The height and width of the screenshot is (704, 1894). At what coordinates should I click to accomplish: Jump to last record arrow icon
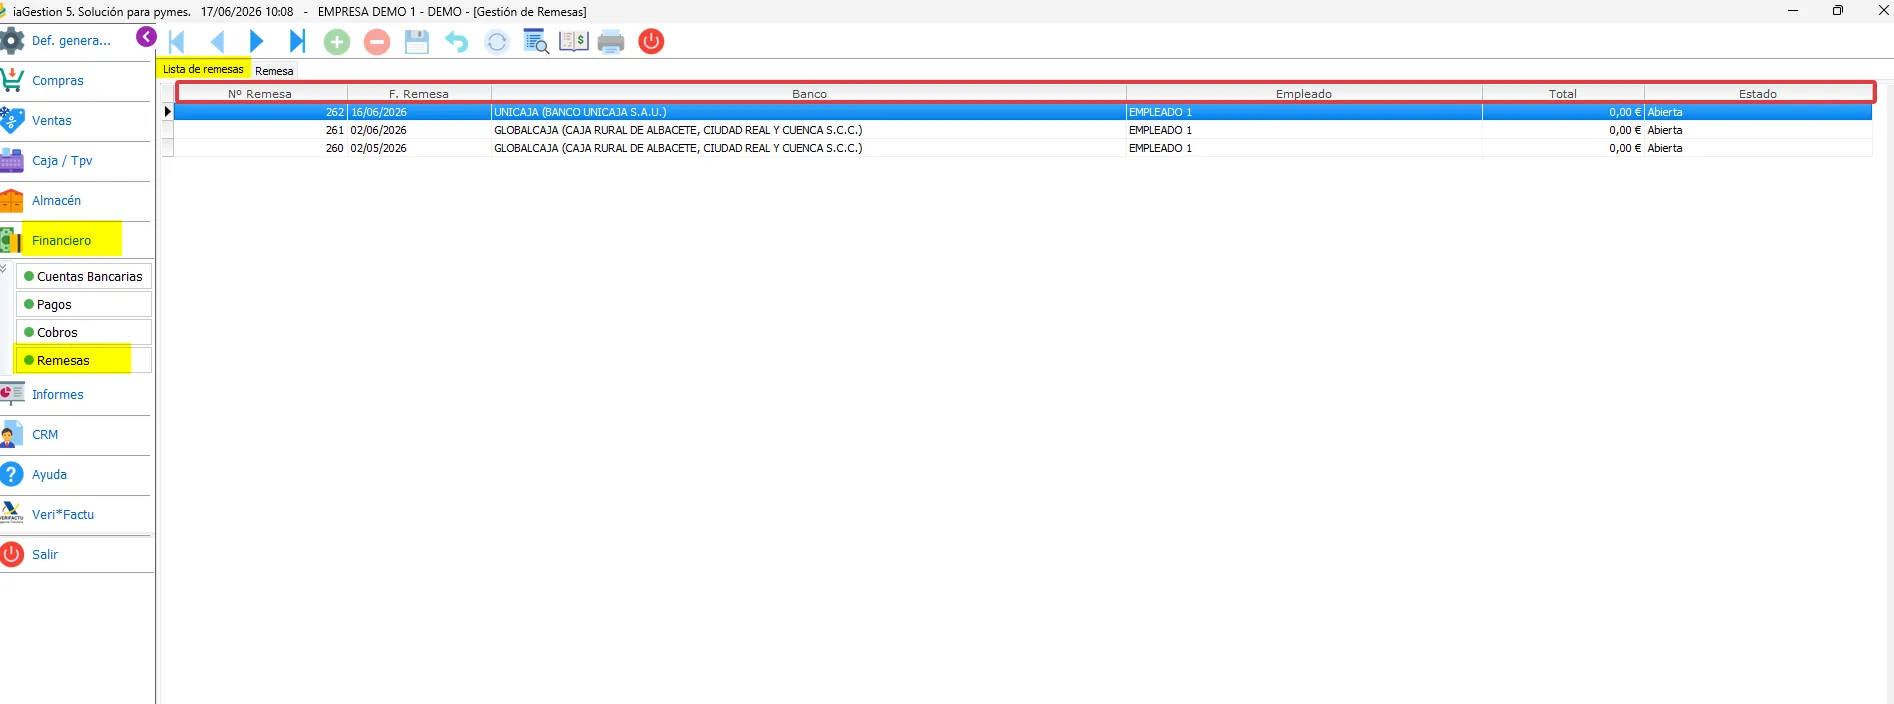(297, 41)
